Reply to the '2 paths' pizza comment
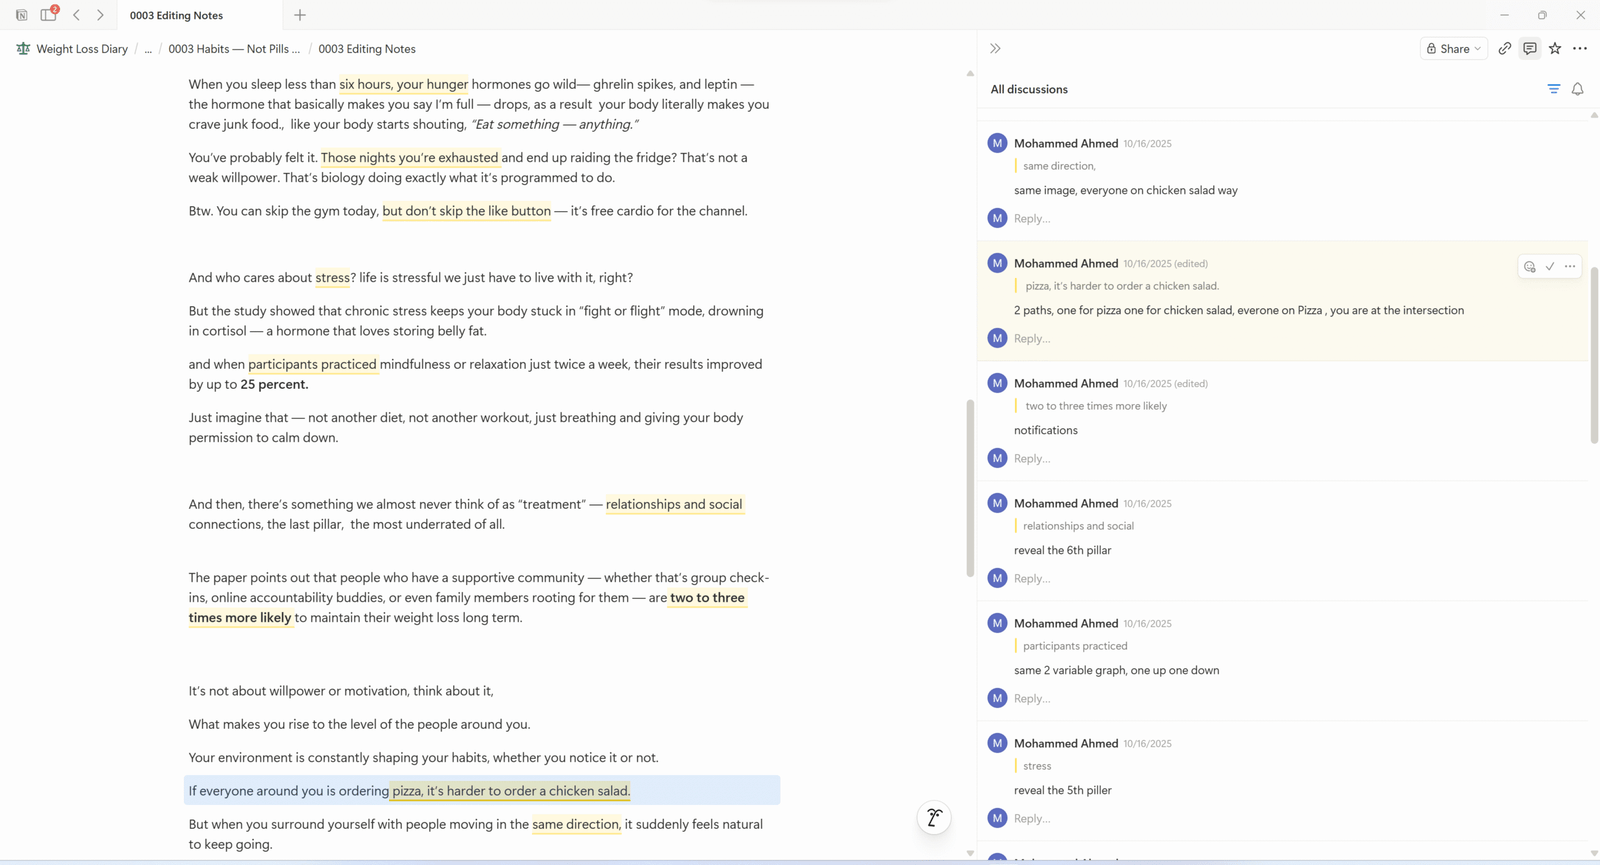 [1032, 338]
